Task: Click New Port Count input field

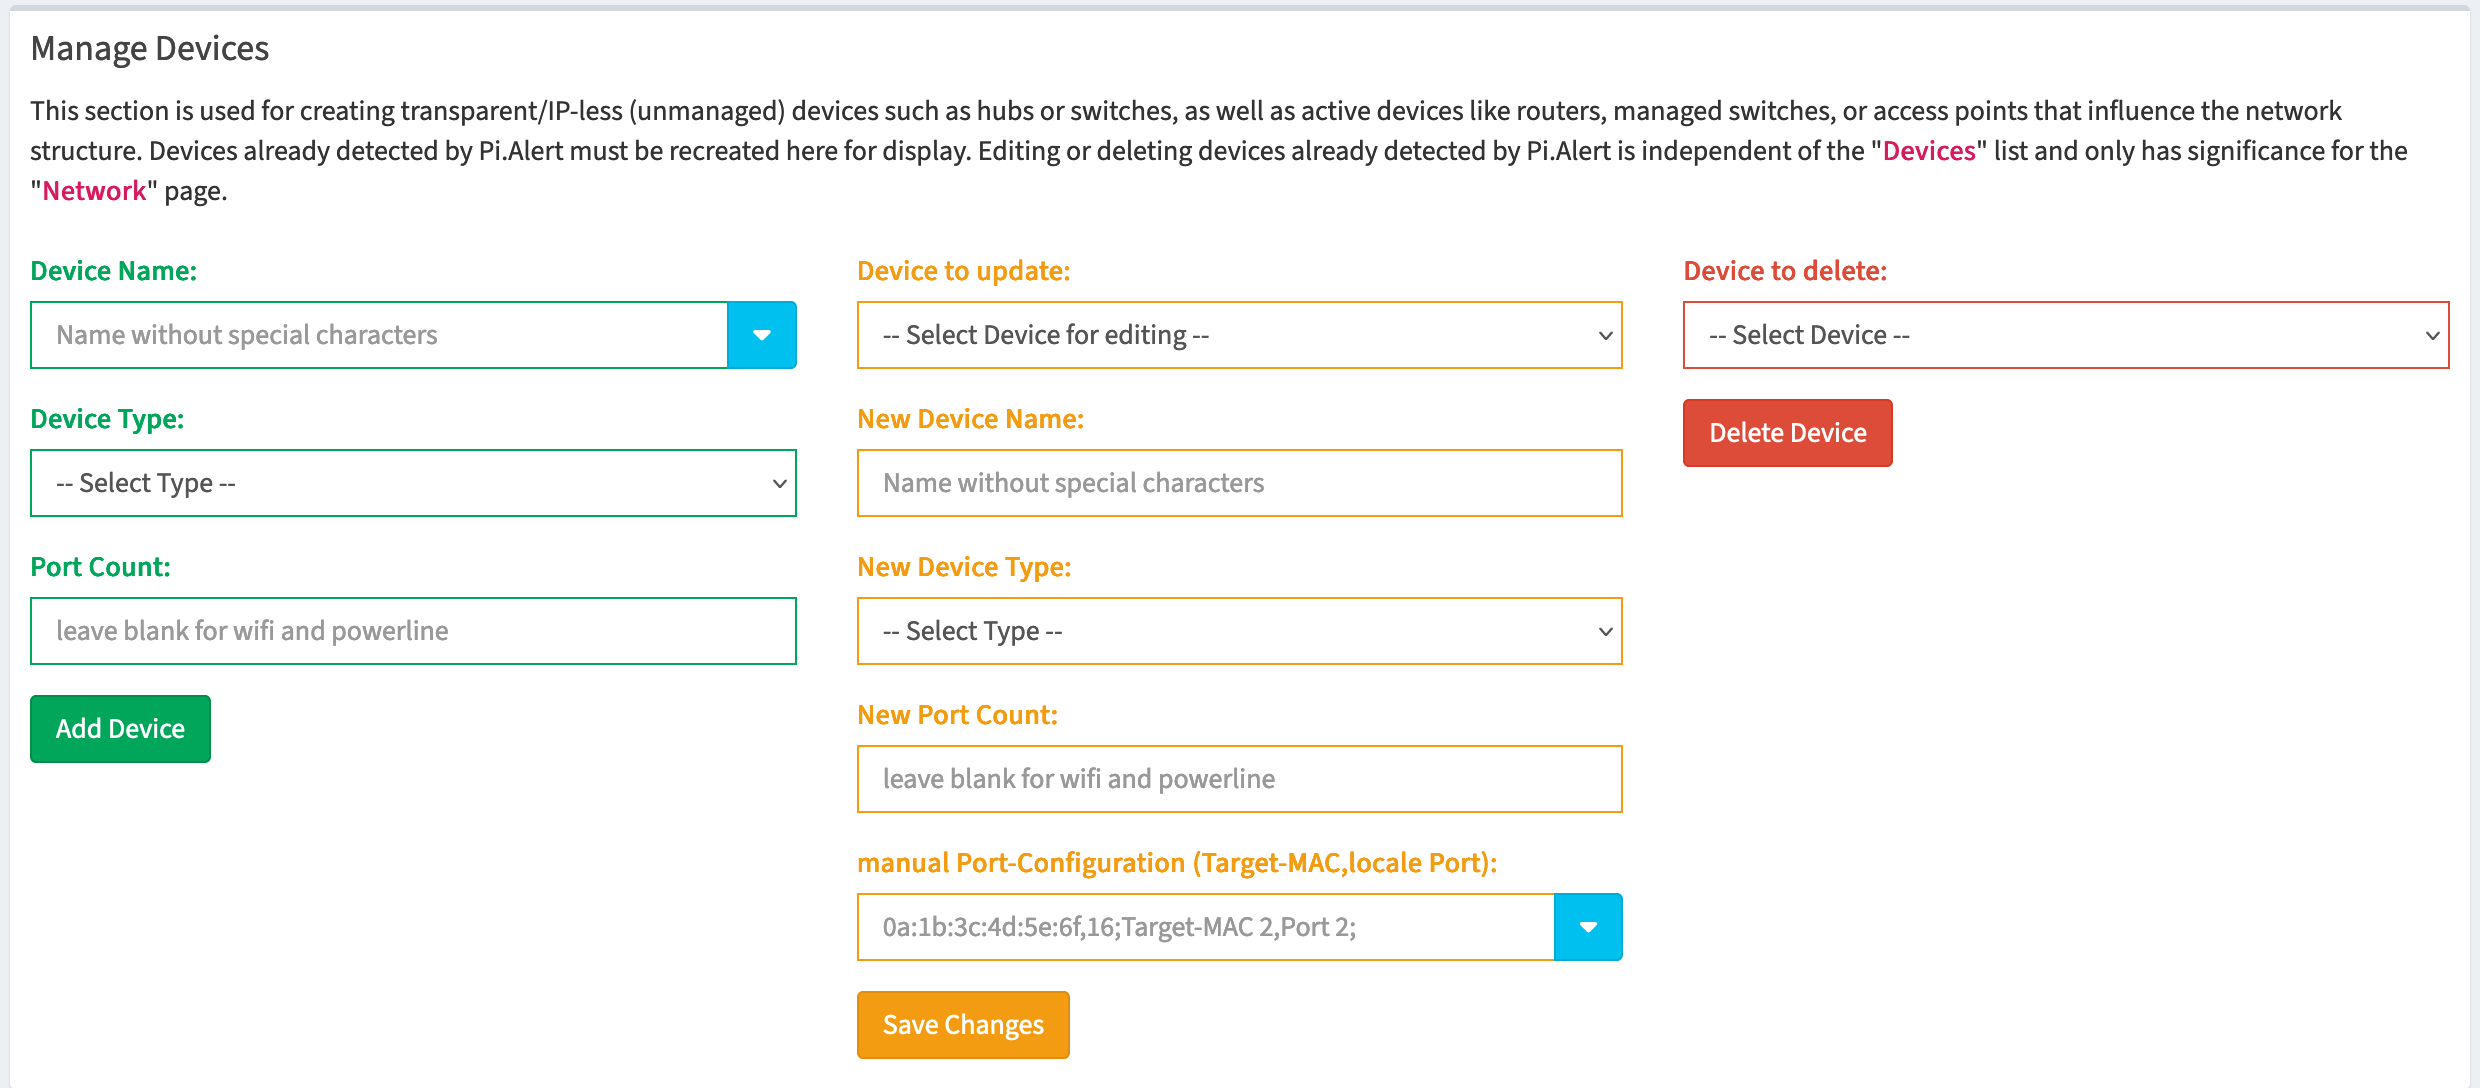Action: [x=1242, y=776]
